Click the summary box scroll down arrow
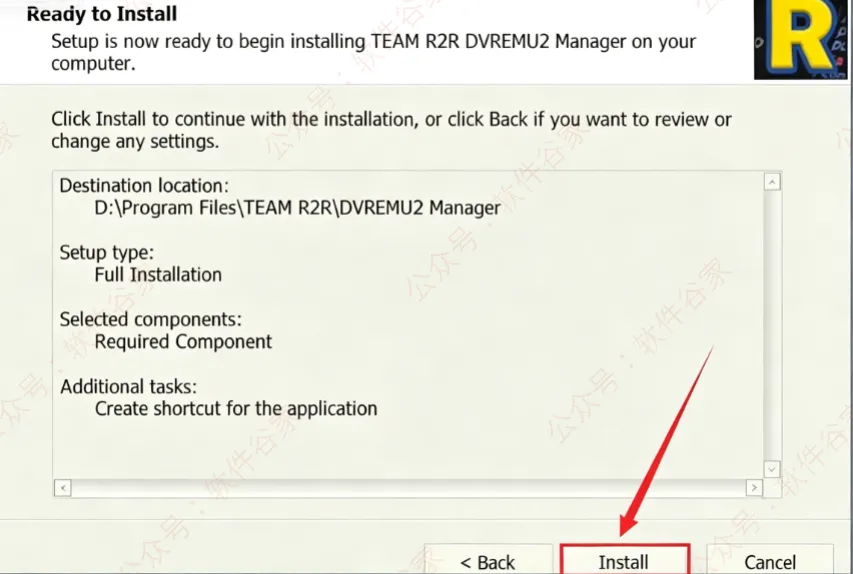This screenshot has height=574, width=853. [772, 469]
